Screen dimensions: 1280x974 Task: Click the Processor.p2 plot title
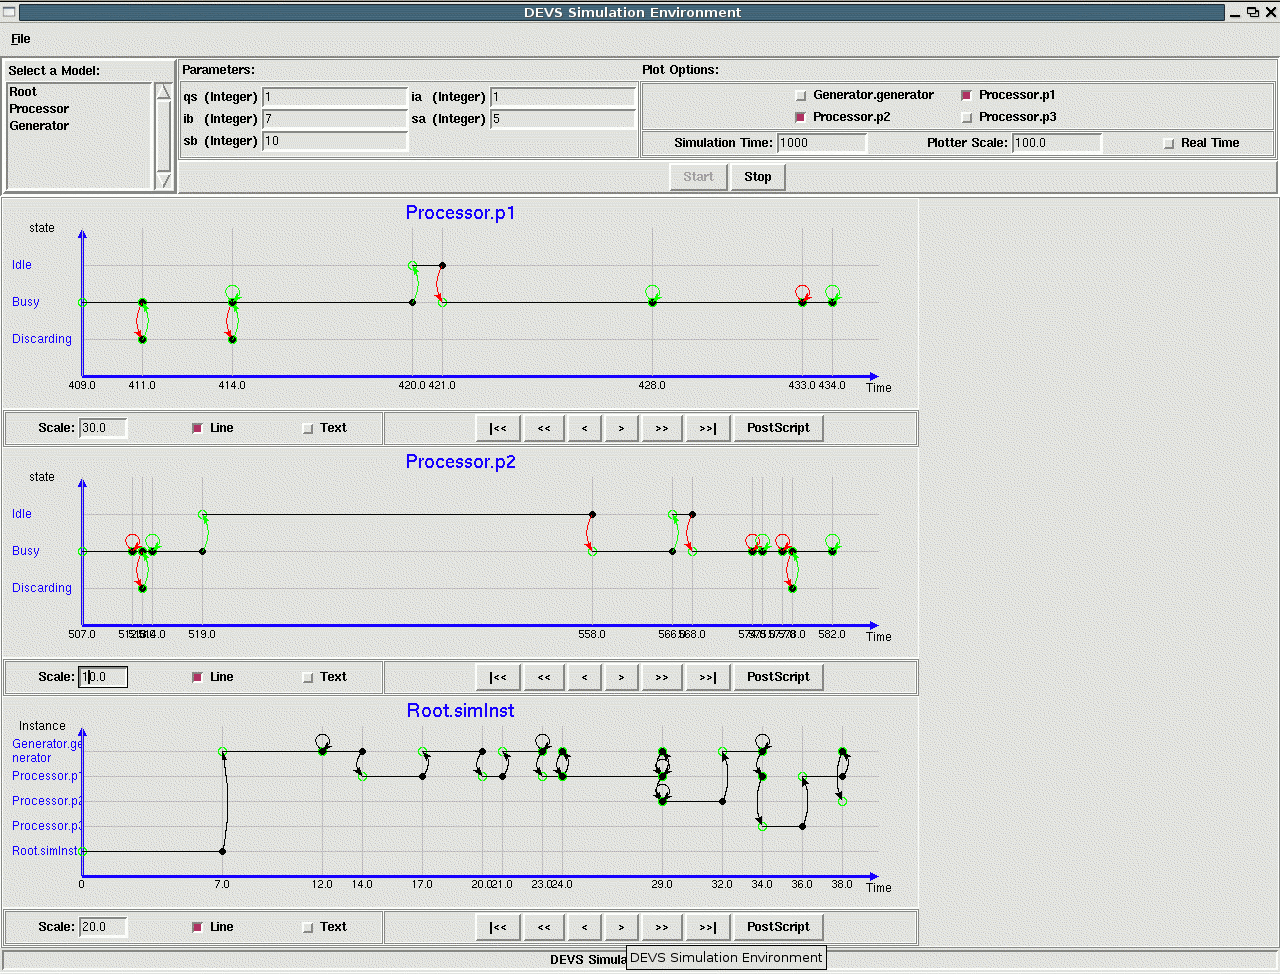pyautogui.click(x=460, y=462)
